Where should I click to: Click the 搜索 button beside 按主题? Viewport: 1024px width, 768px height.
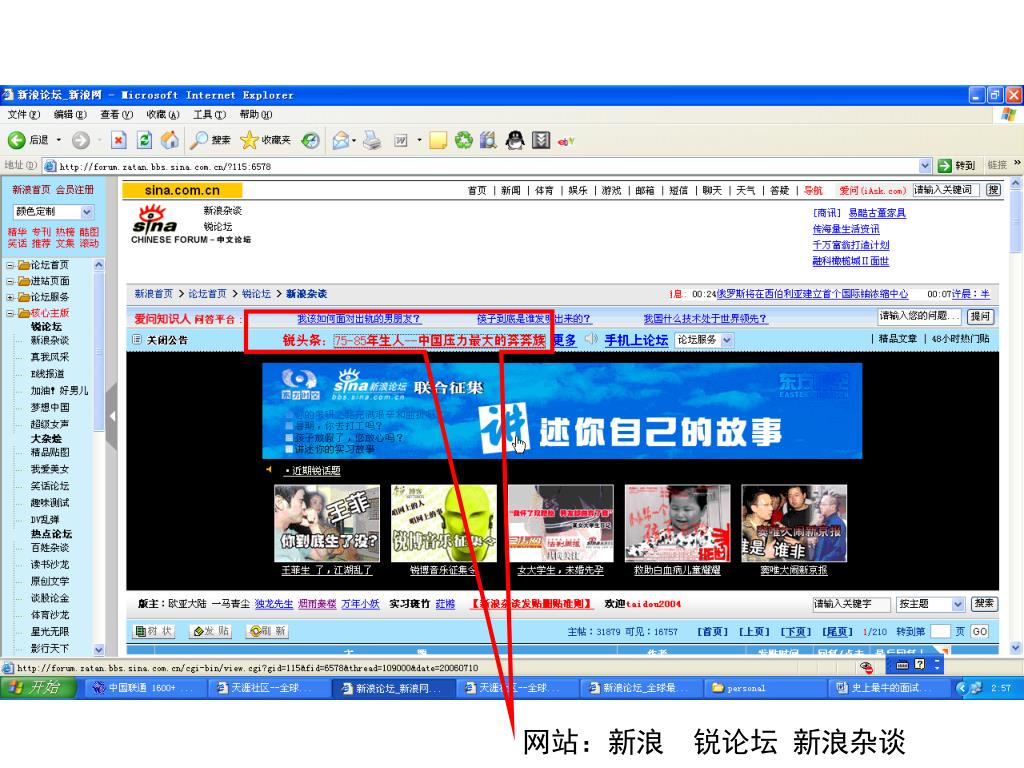tap(984, 603)
